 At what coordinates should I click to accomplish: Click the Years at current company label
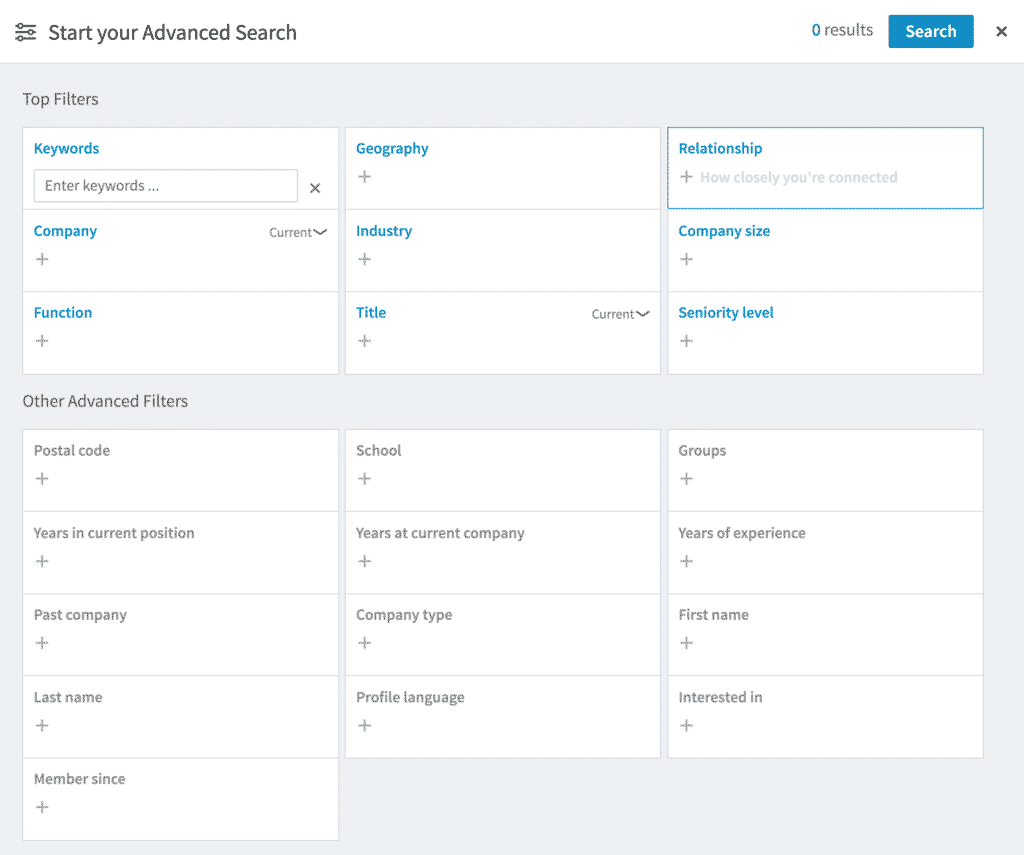click(x=440, y=533)
